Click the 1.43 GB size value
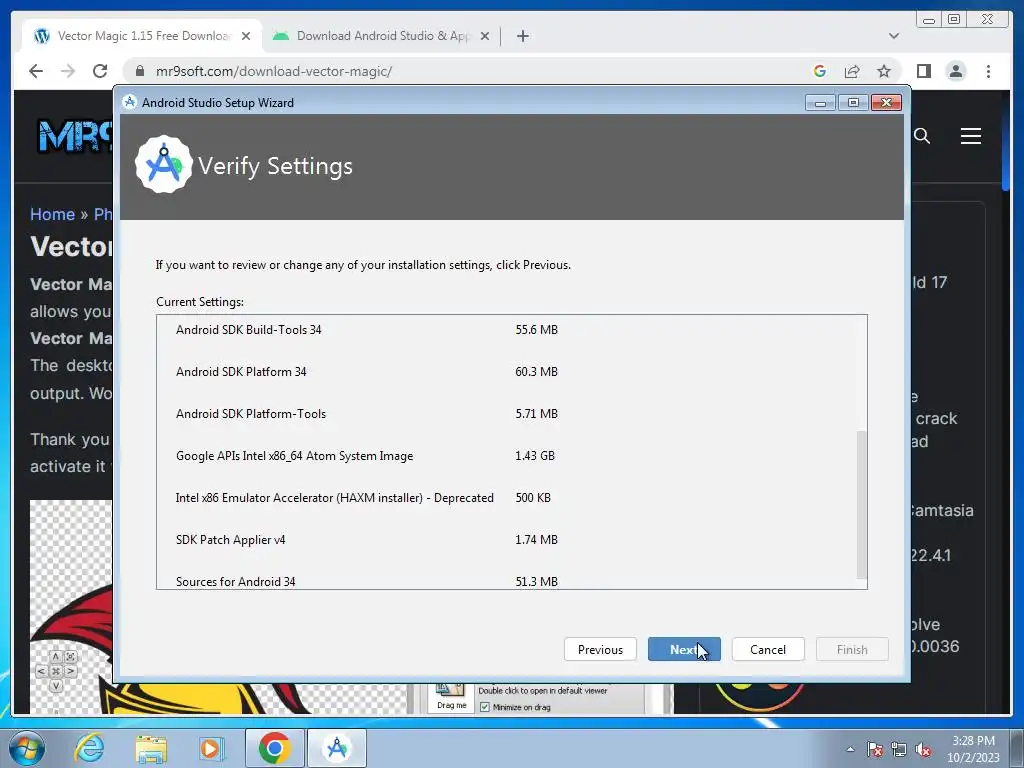Screen dimensions: 1024x768 [535, 456]
